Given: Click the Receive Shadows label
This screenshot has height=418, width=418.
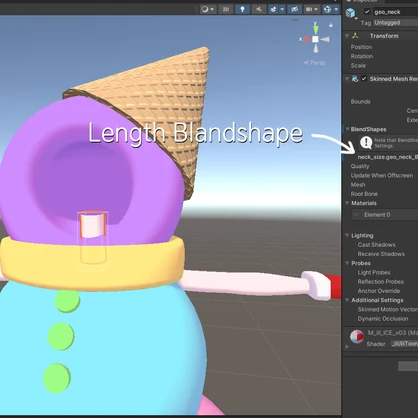Looking at the screenshot, I should coord(381,254).
